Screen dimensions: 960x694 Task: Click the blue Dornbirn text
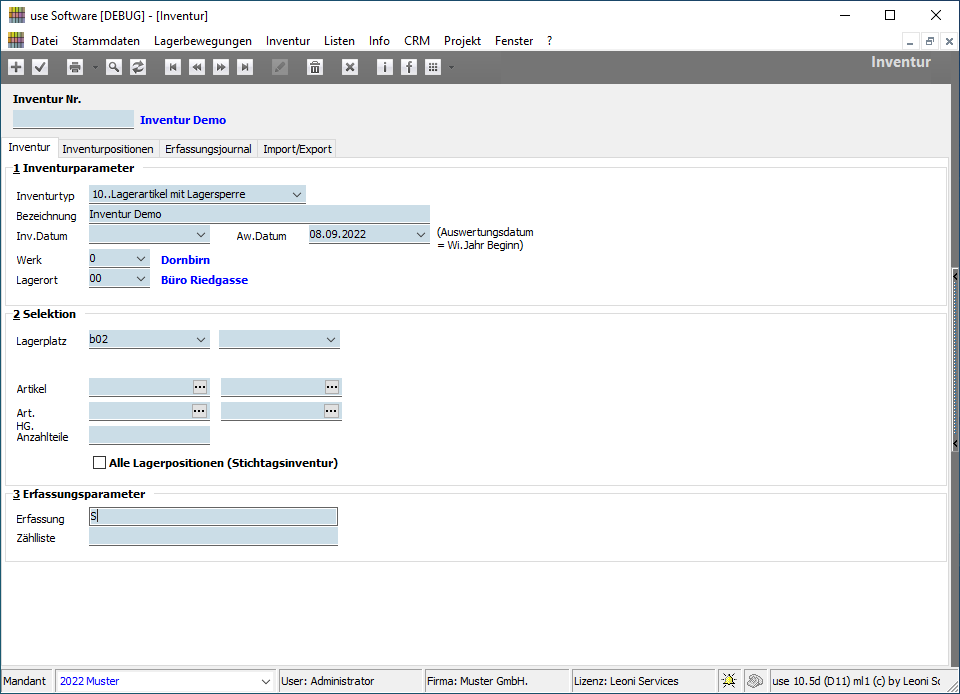point(186,260)
